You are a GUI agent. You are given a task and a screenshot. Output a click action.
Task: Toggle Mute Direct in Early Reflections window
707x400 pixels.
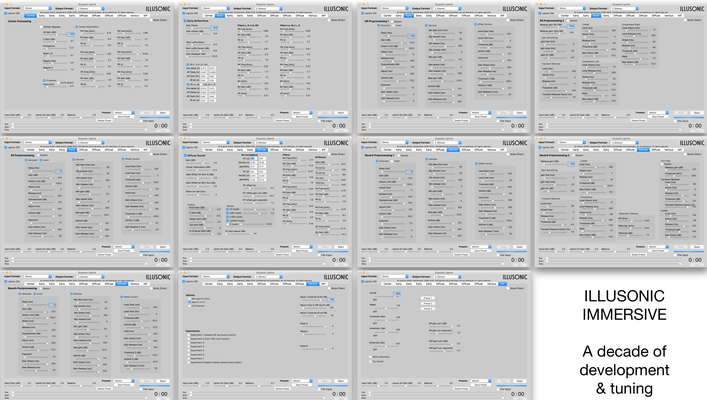329,20
